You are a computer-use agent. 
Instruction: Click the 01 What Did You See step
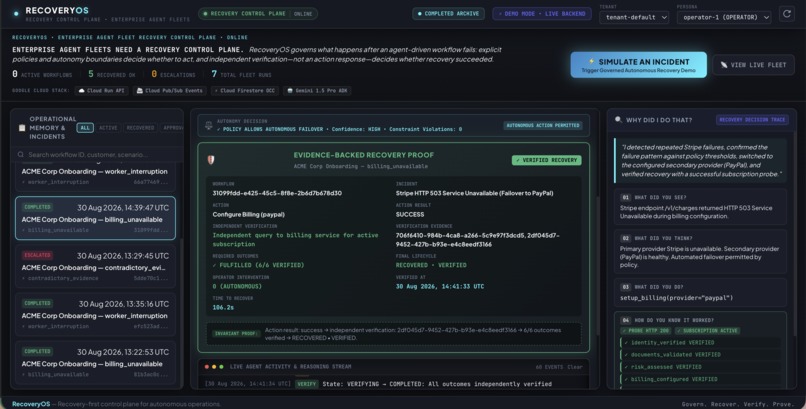[700, 206]
